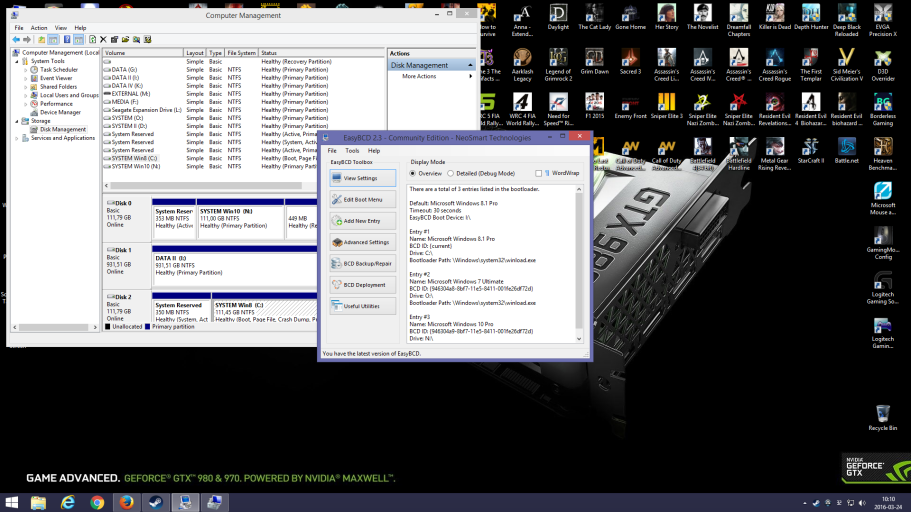Click the View Settings button in EasyBCD
Viewport: 911px width, 512px height.
click(363, 178)
